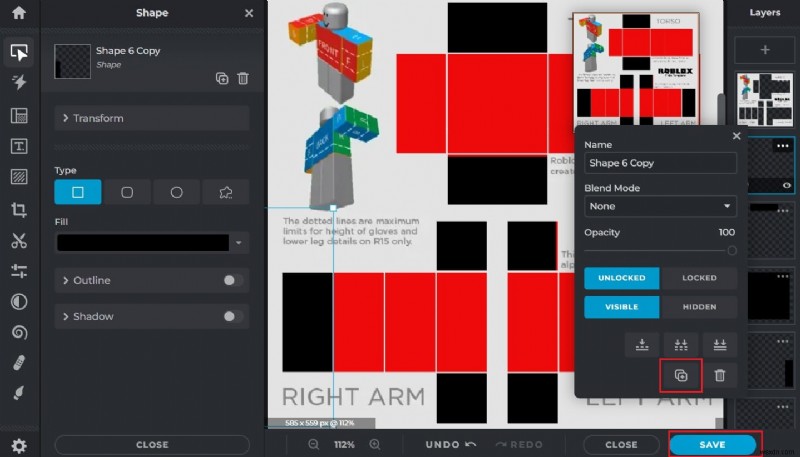This screenshot has width=800, height=457.
Task: Zoom in with the plus magnifier
Action: [x=375, y=445]
